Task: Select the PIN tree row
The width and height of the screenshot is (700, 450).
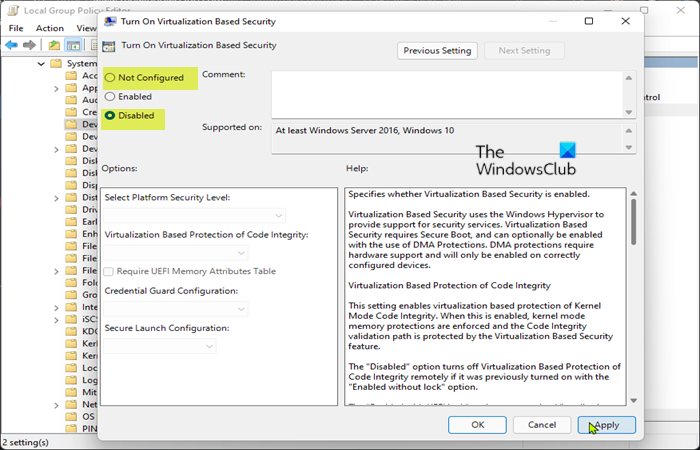Action: [81, 429]
